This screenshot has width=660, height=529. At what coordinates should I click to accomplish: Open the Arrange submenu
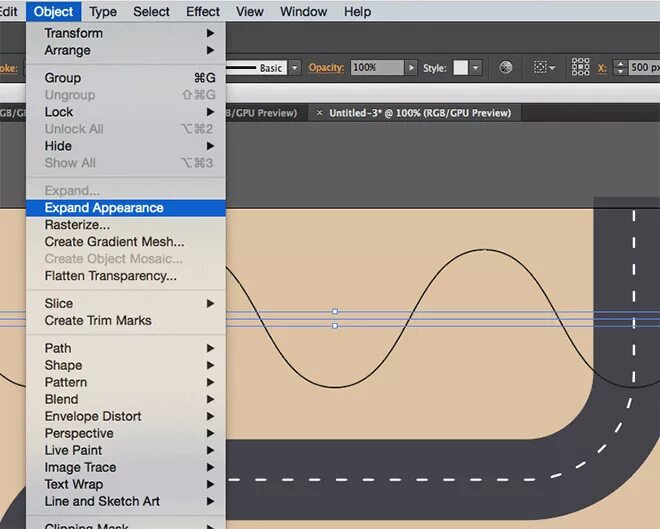pyautogui.click(x=126, y=51)
